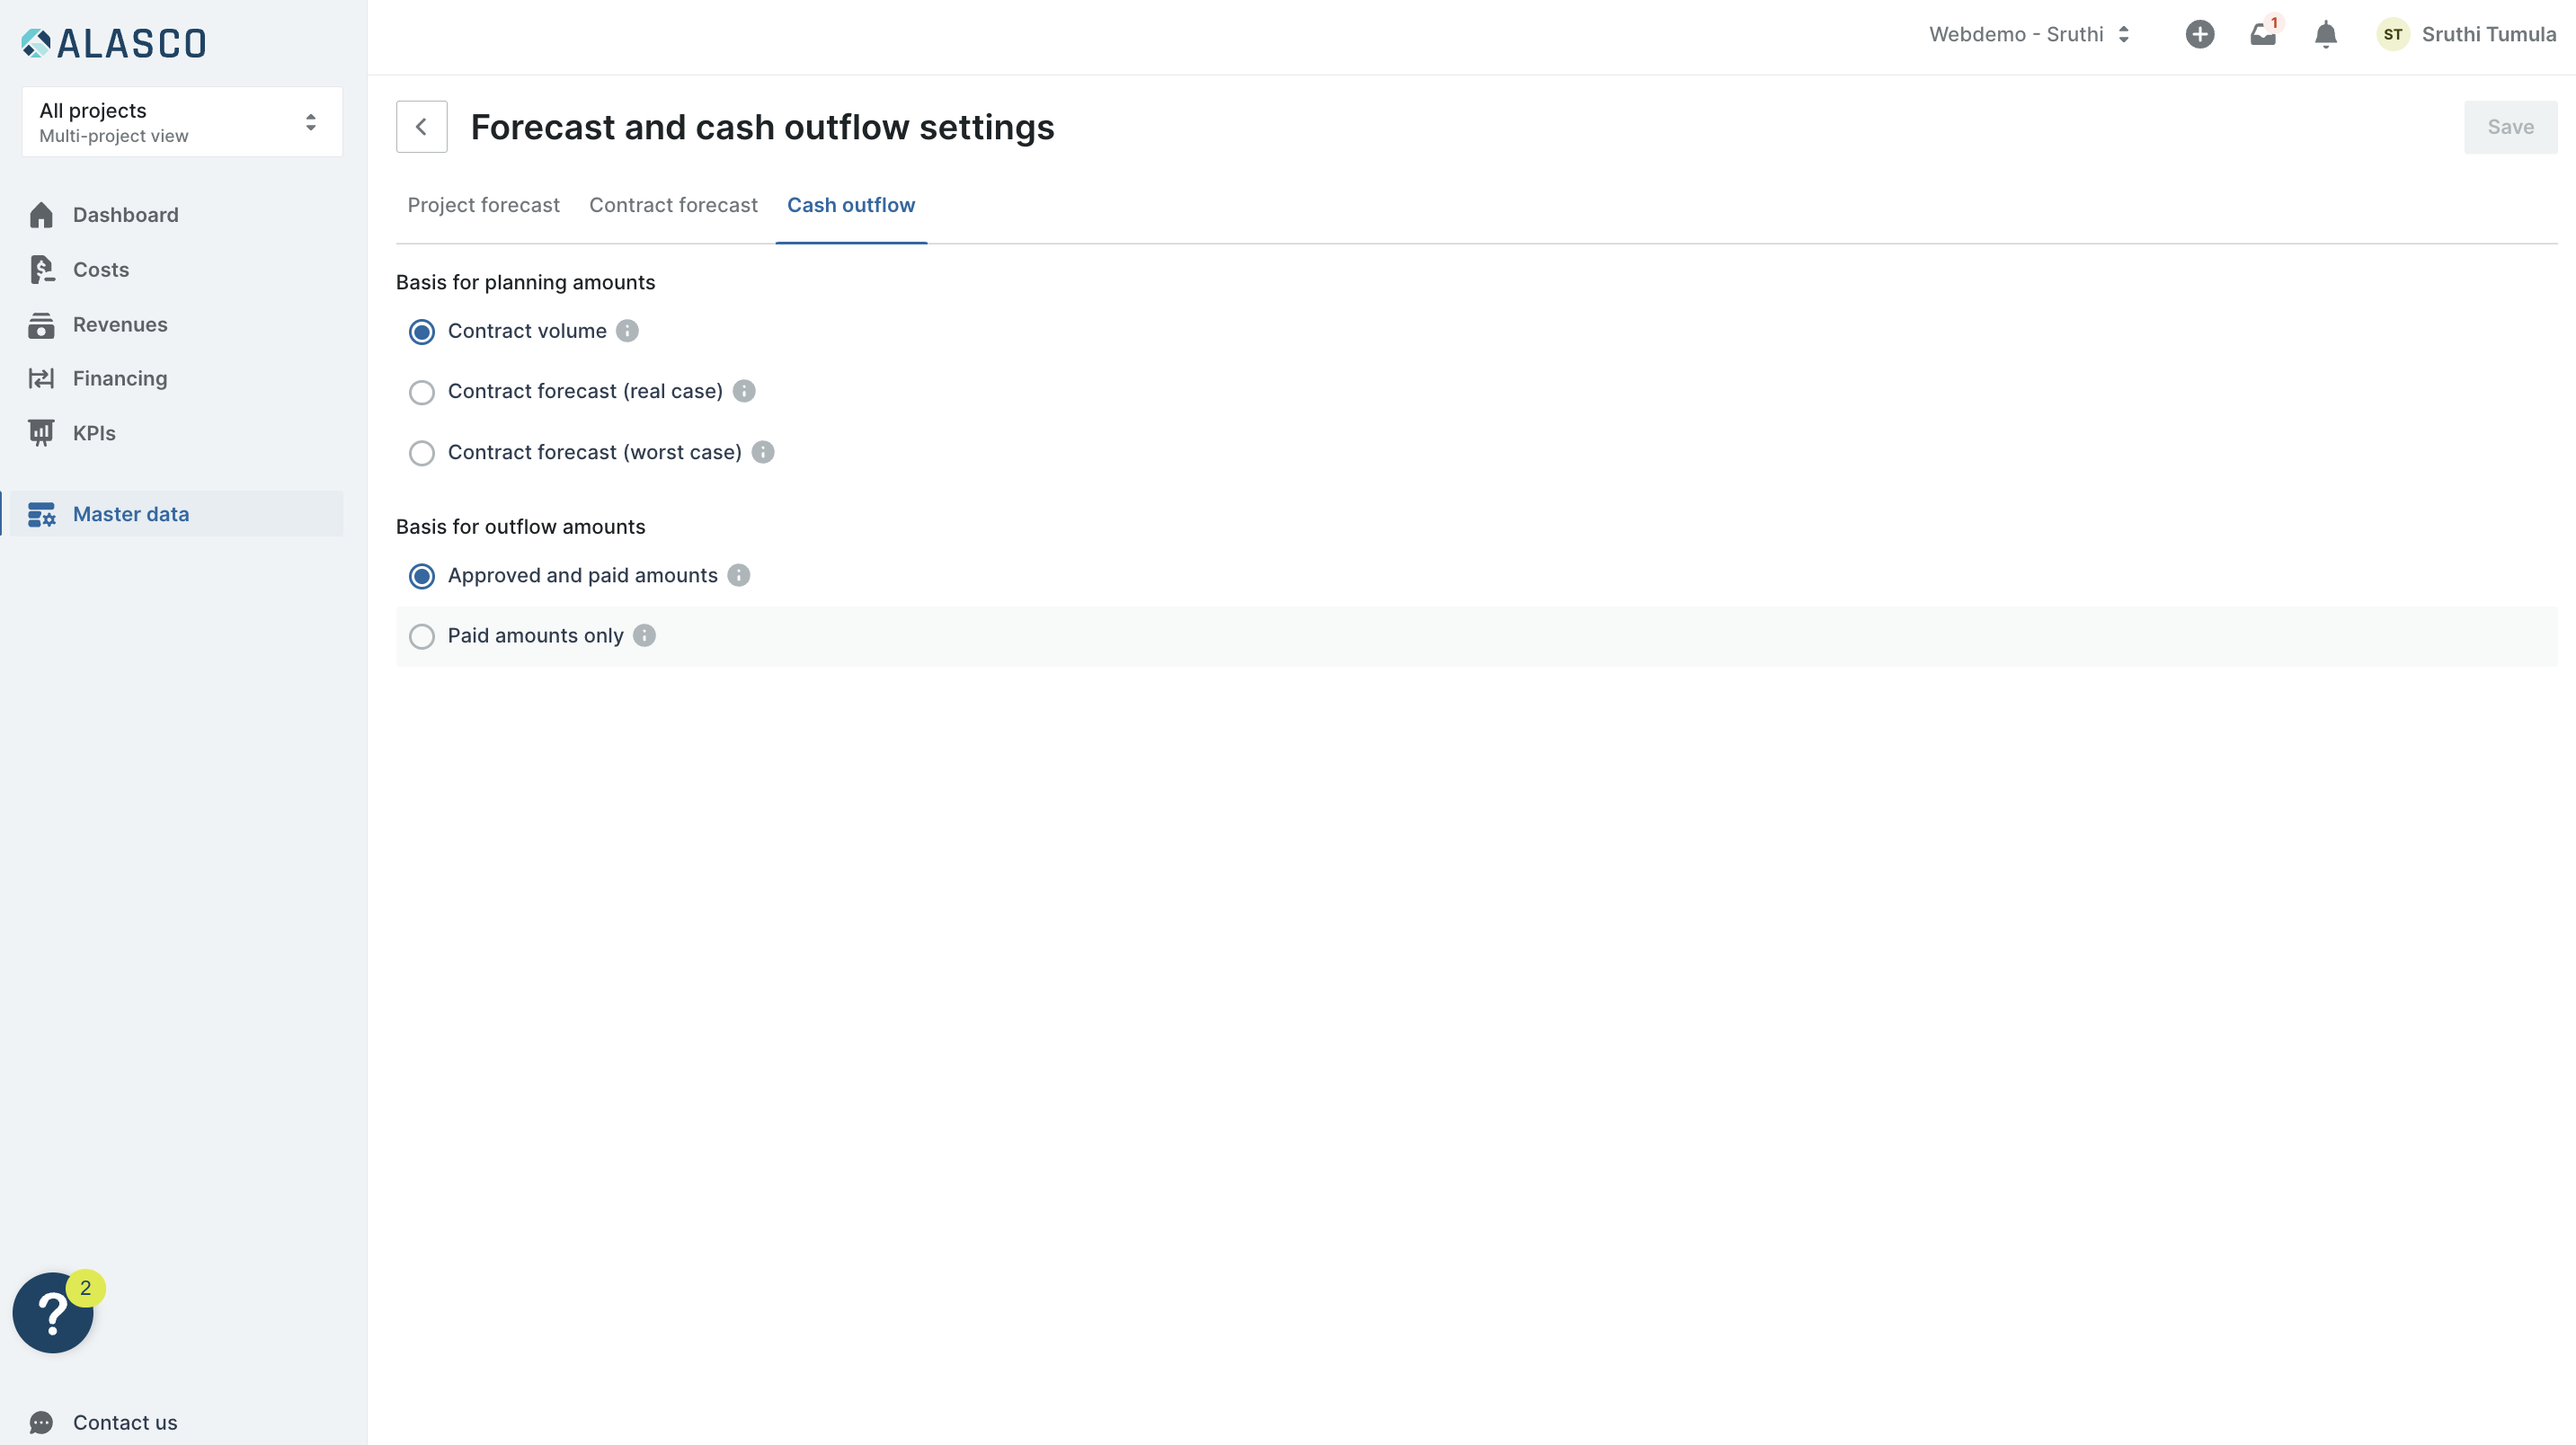Open the inbox icon with red badge
This screenshot has height=1445, width=2576.
[2262, 34]
